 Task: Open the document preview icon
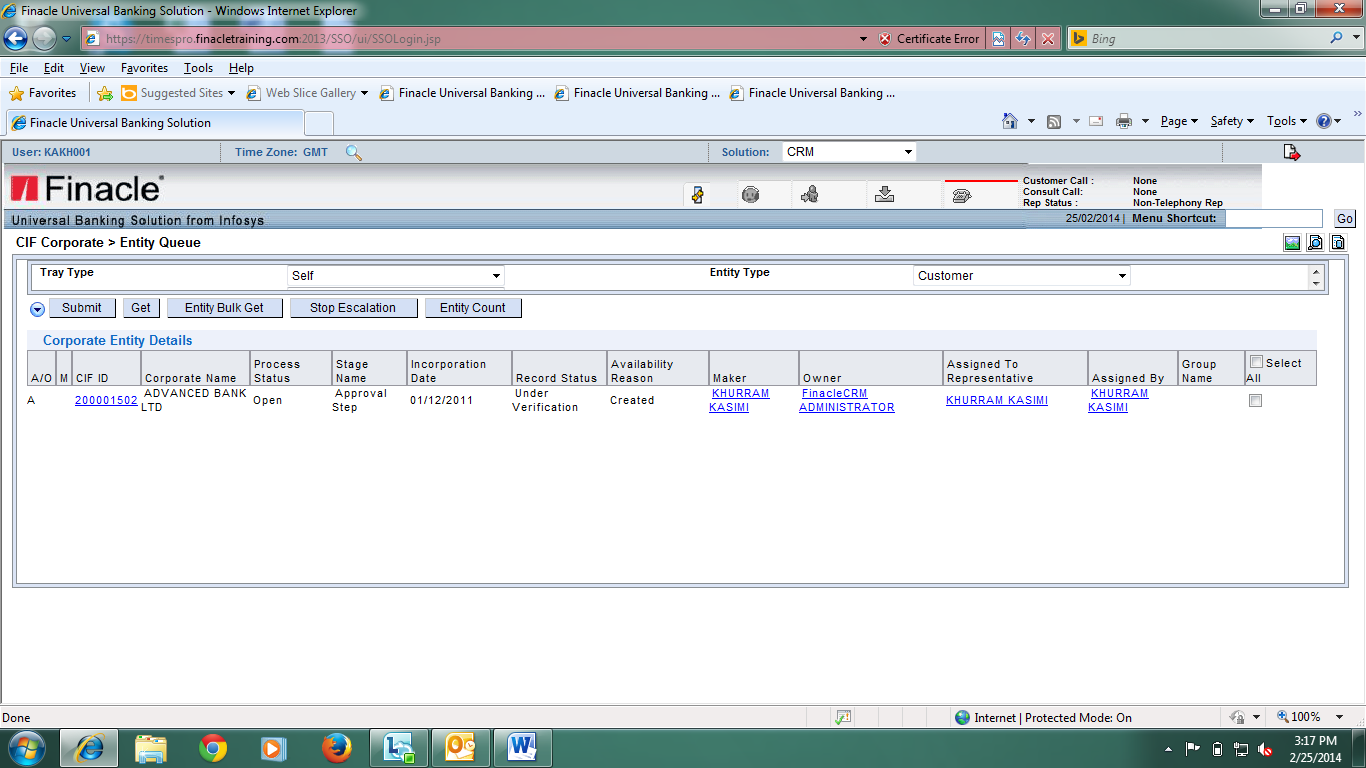pos(1315,242)
